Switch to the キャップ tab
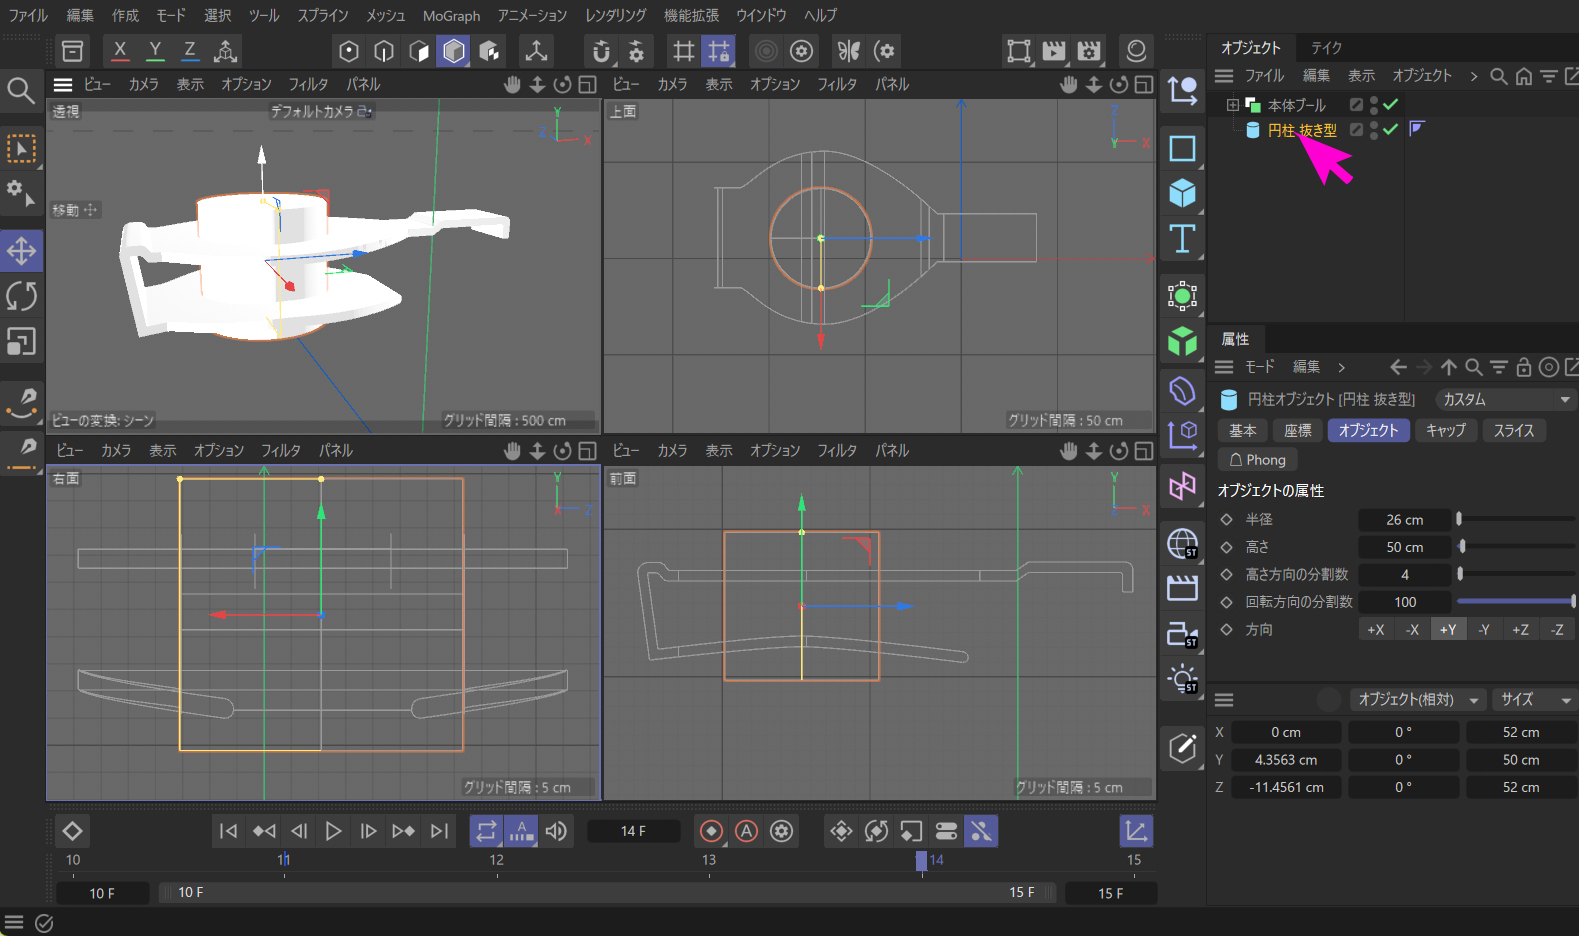 pos(1445,430)
